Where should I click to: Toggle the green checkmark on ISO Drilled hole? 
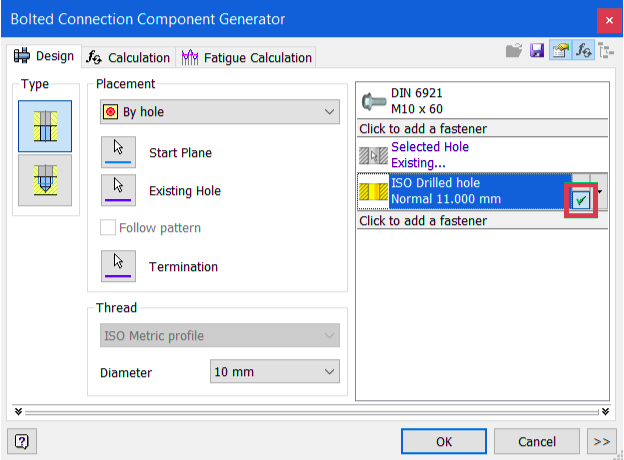coord(581,199)
